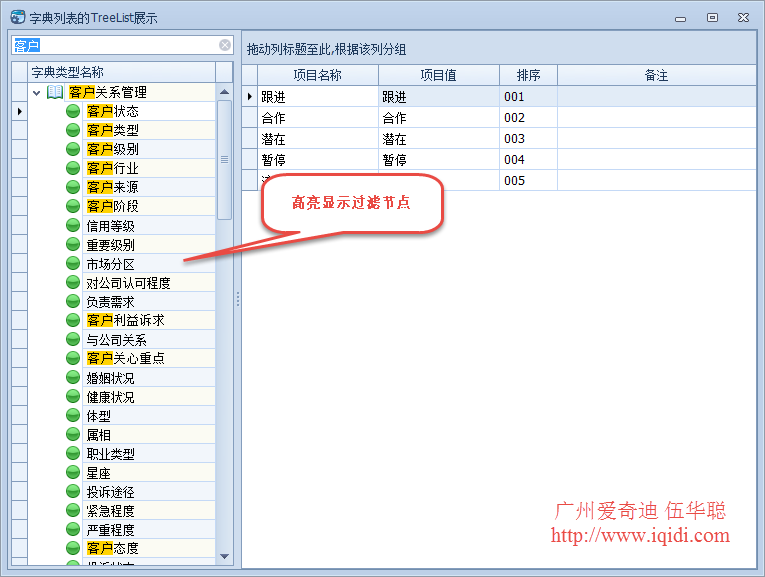Click the green icon beside 客户级别

(73, 149)
